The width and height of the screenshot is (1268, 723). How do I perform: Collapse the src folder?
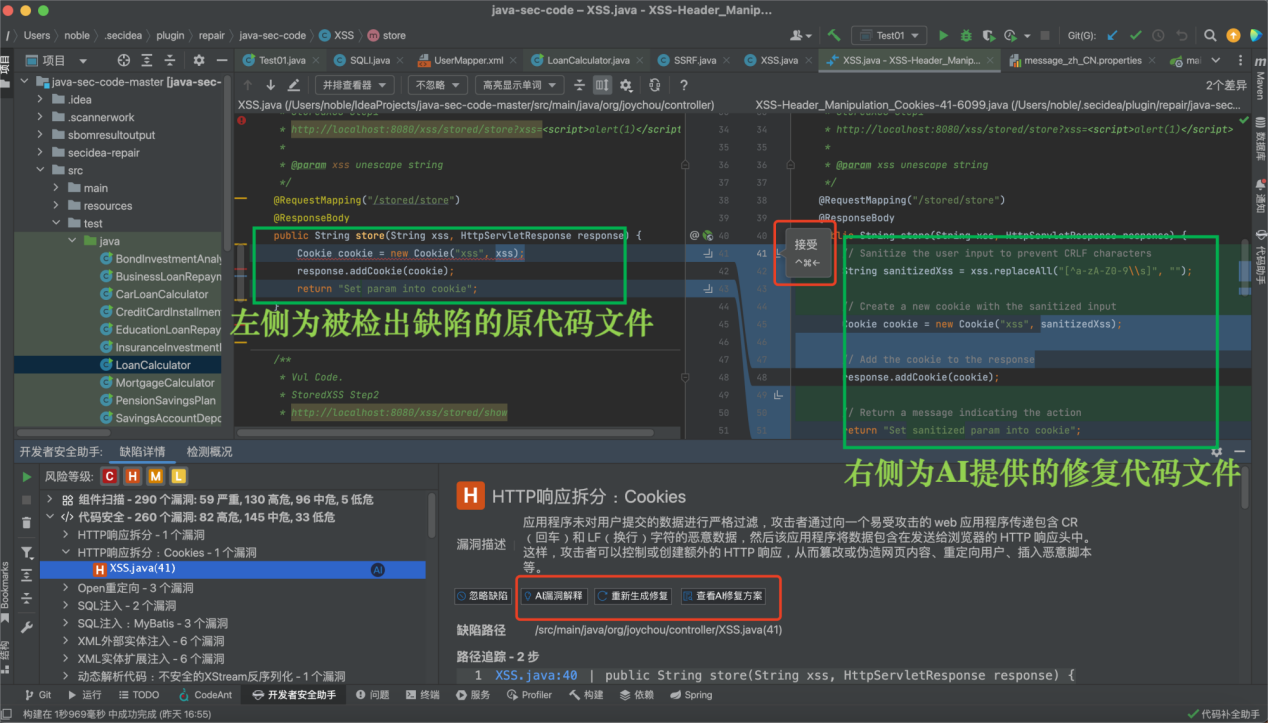[x=40, y=170]
